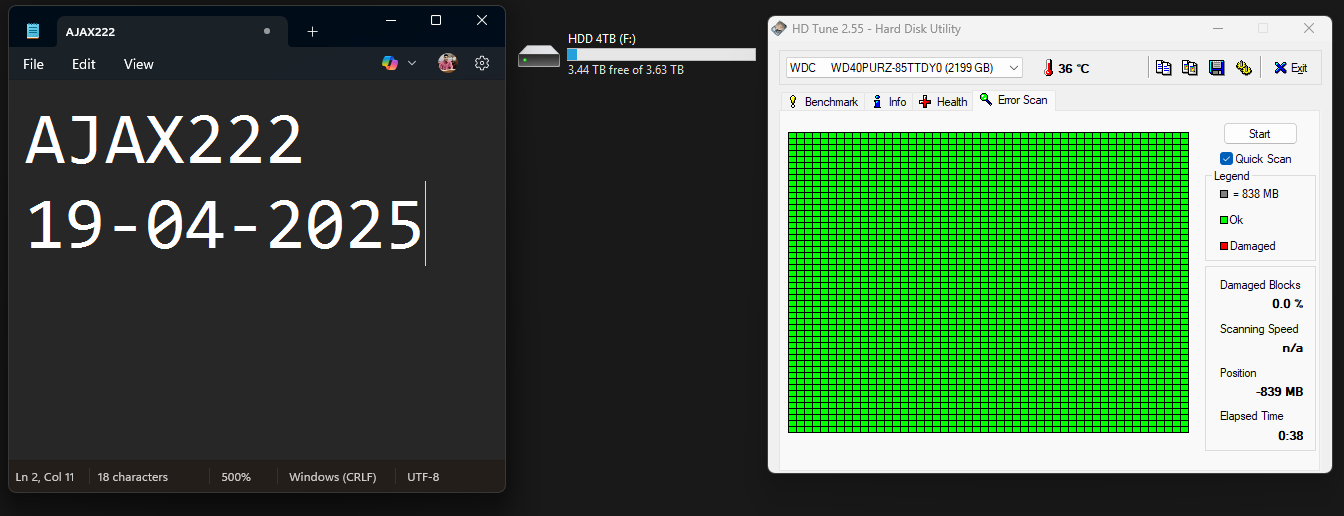Image resolution: width=1344 pixels, height=516 pixels.
Task: Open the Windows (CRLF) line ending selector
Action: pos(332,477)
